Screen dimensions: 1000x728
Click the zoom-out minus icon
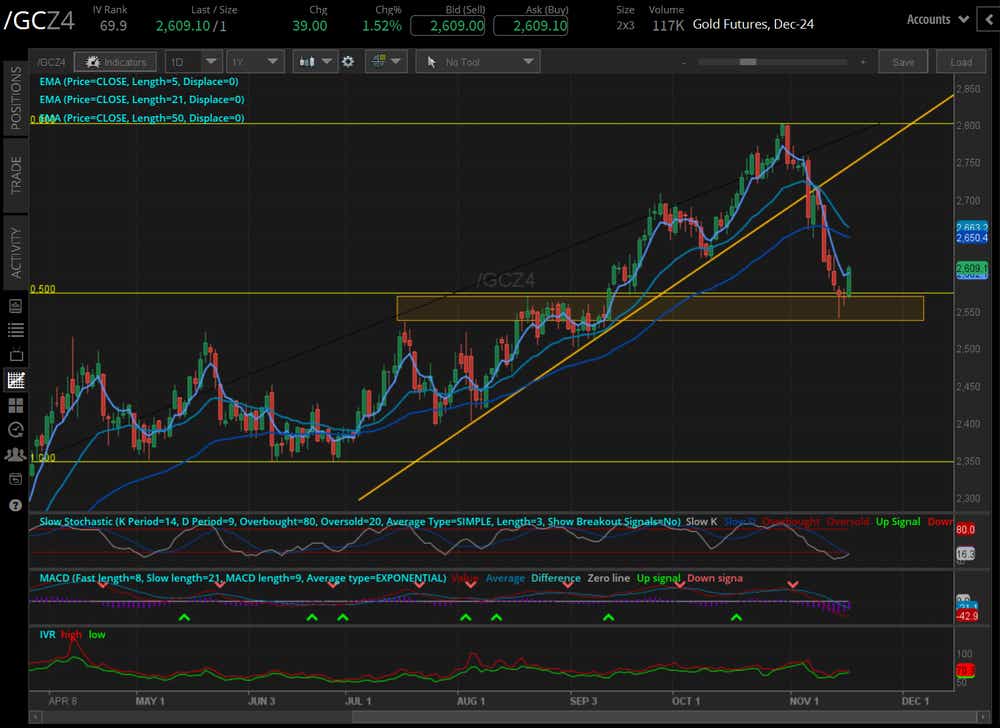(684, 62)
